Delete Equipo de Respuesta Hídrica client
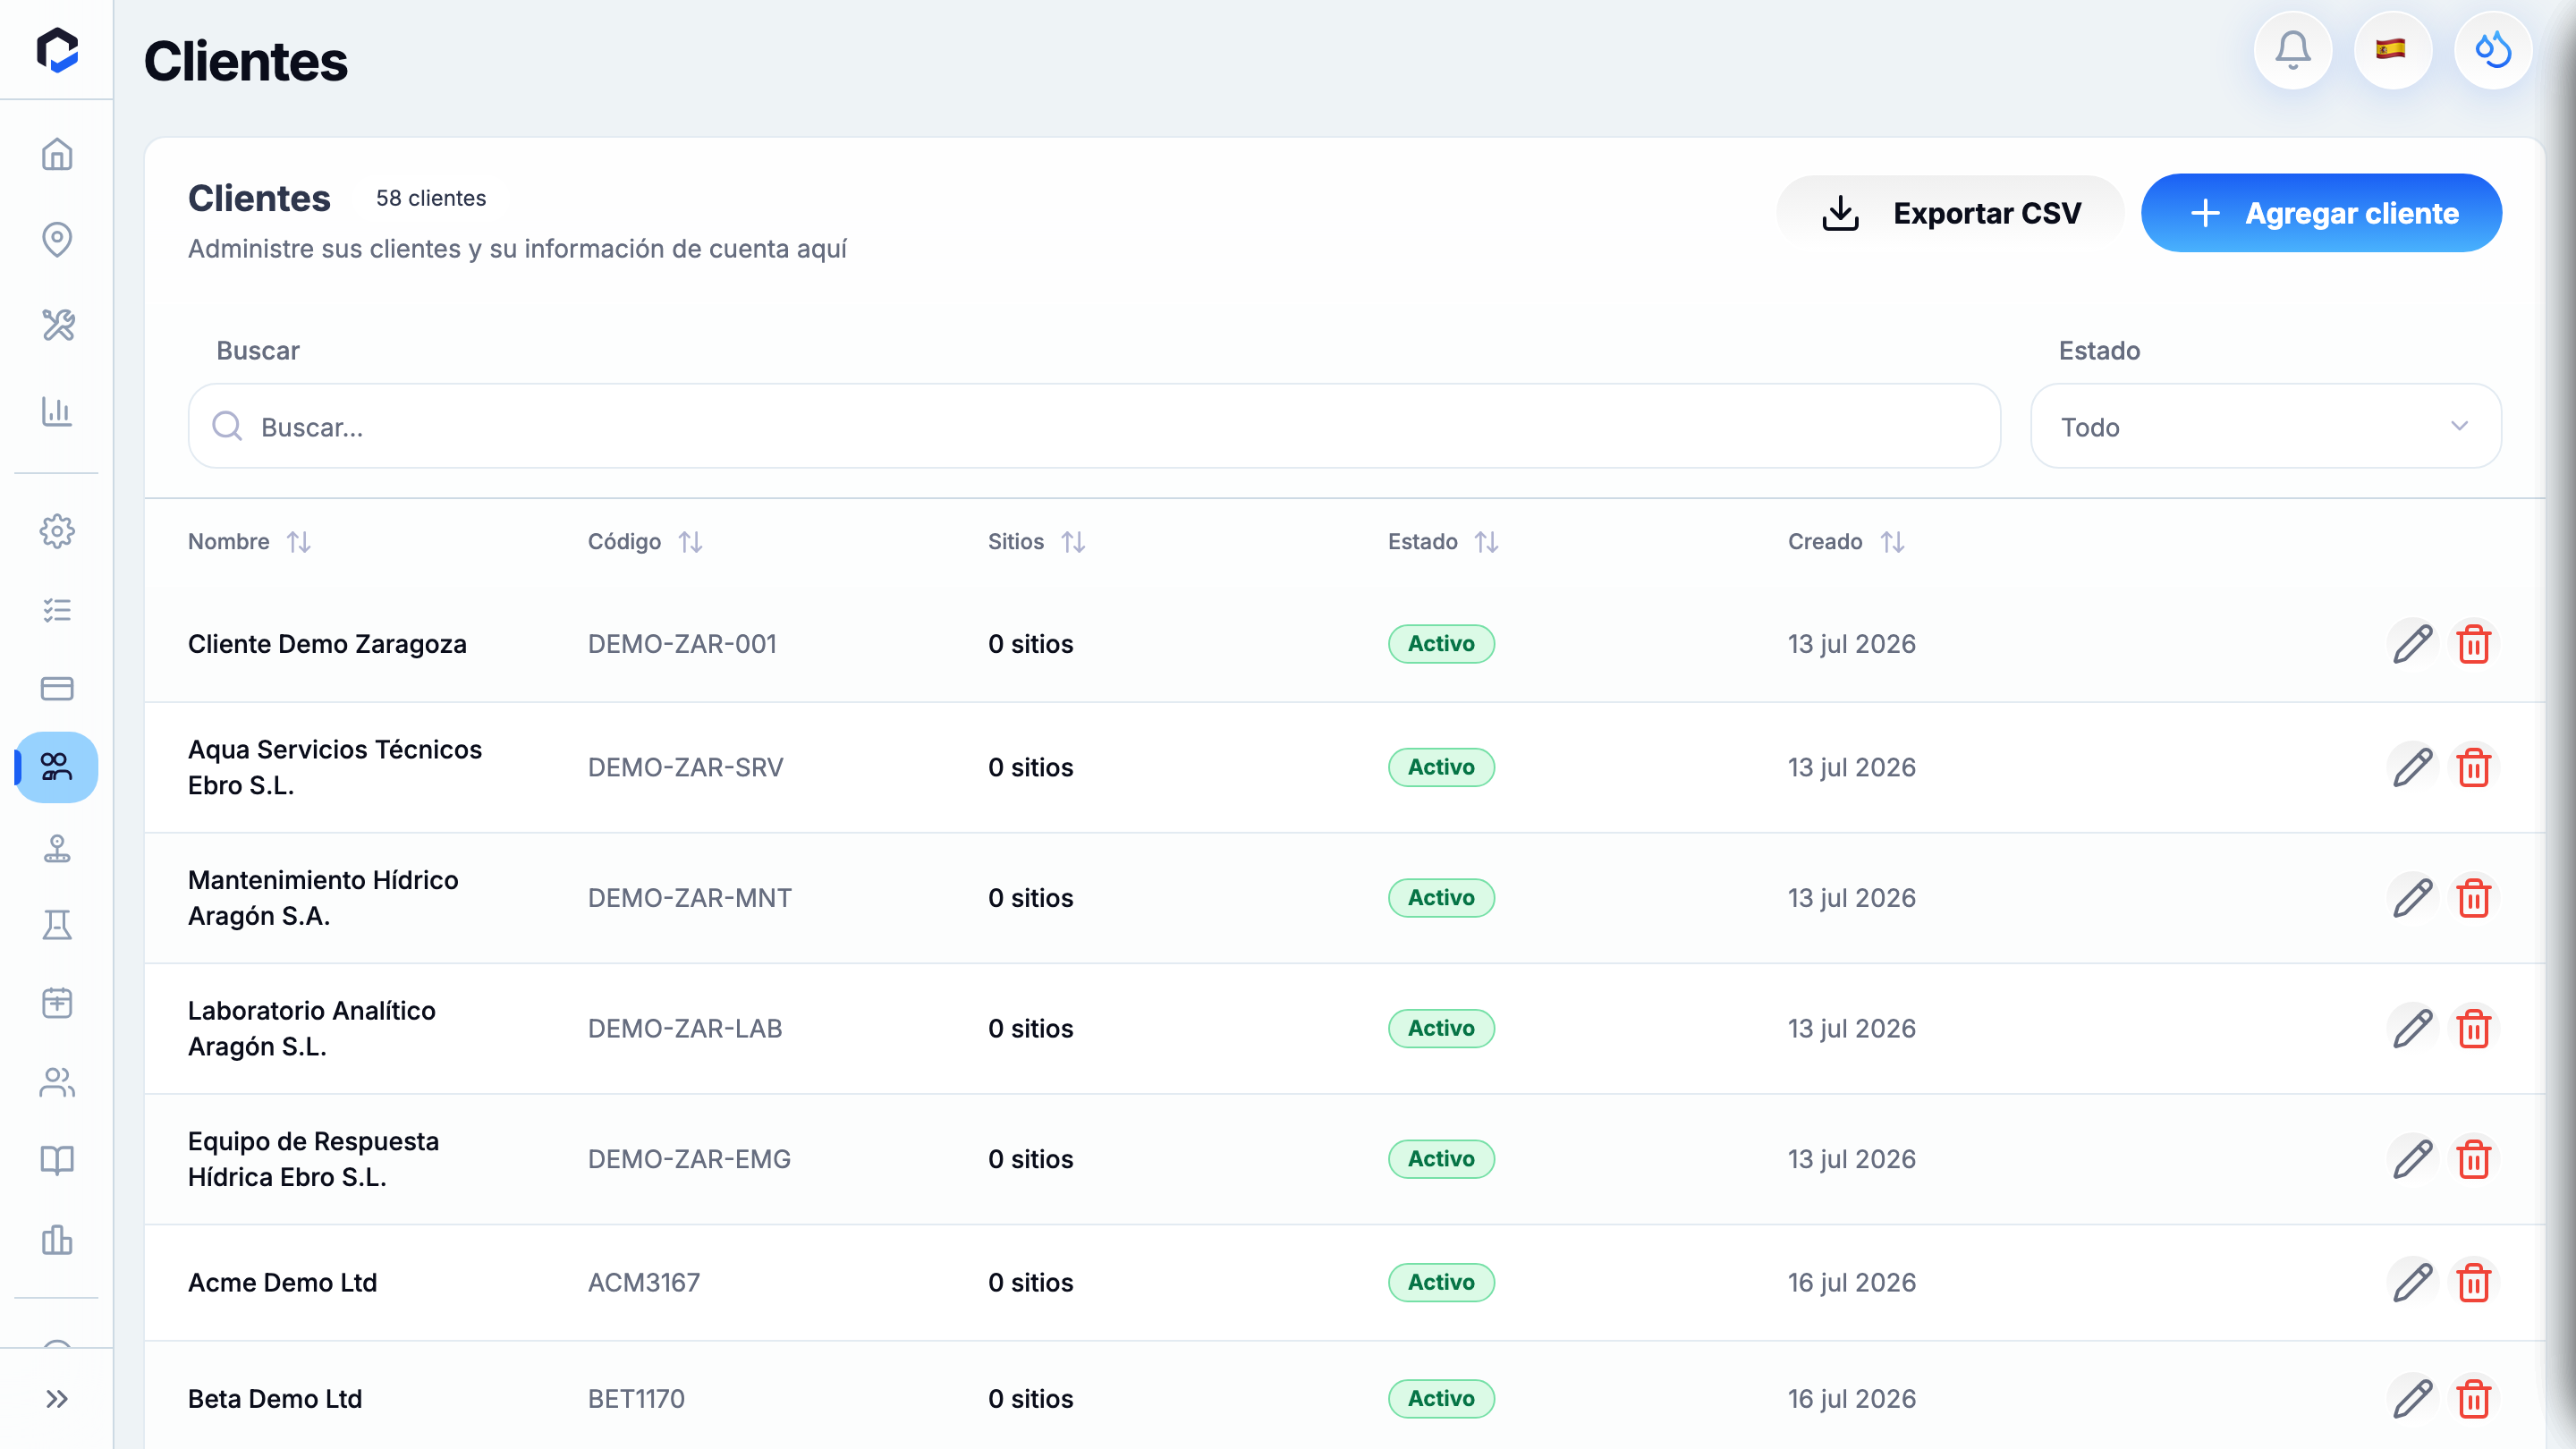This screenshot has width=2576, height=1449. tap(2474, 1159)
